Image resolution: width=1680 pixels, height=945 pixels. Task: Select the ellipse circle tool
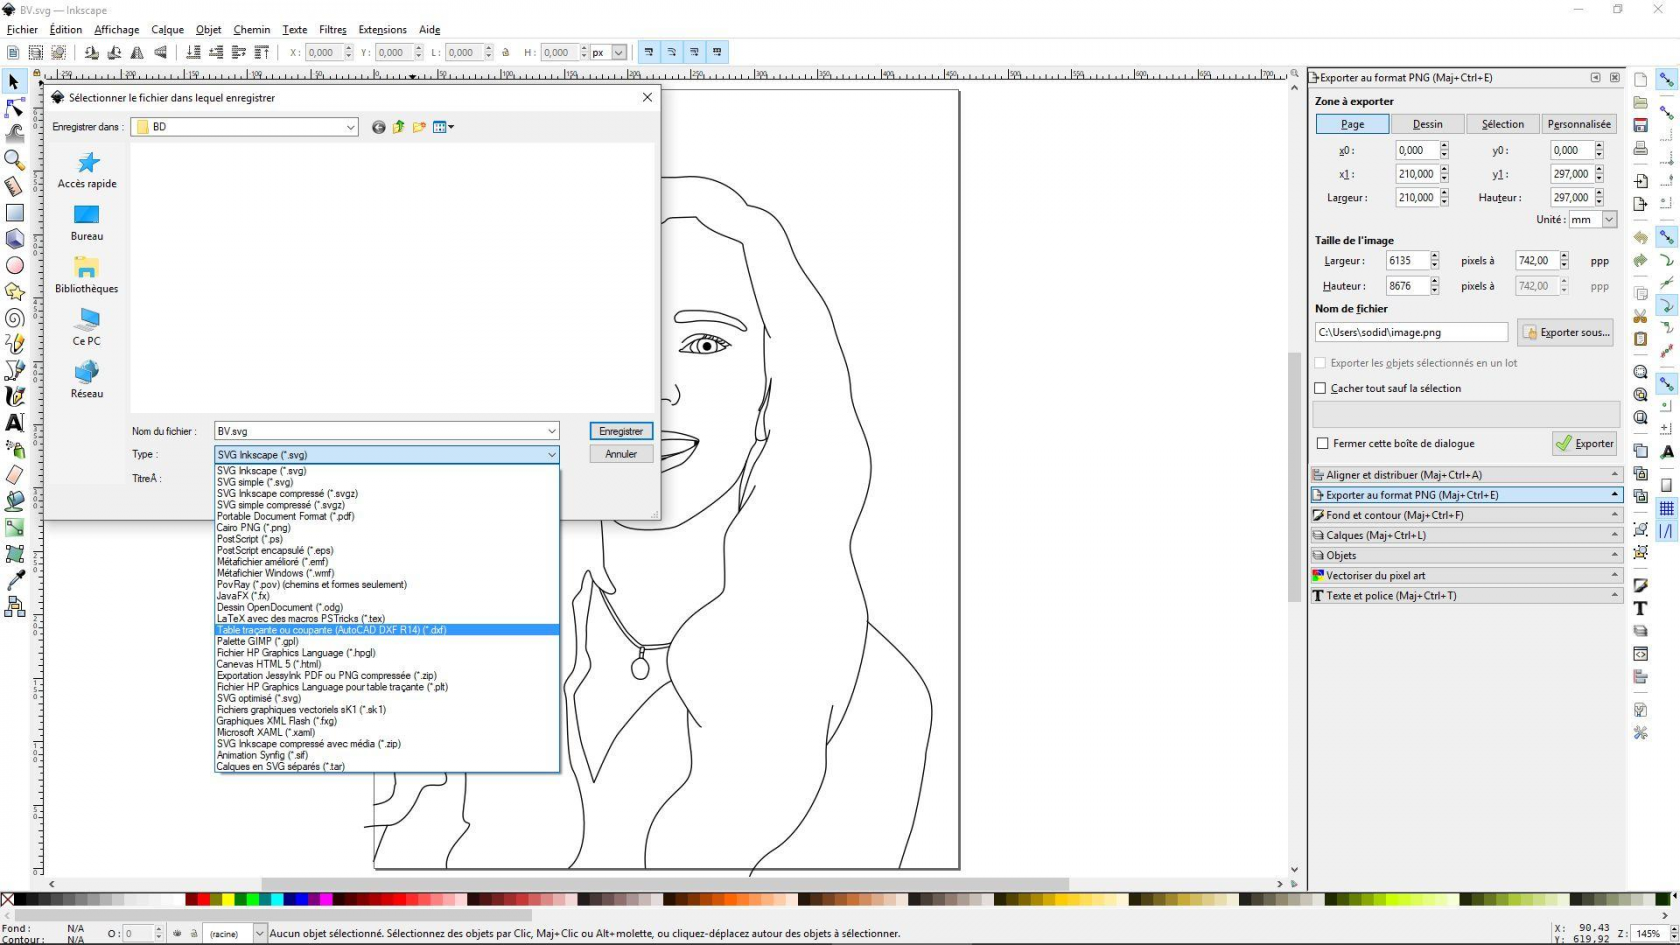pos(14,265)
